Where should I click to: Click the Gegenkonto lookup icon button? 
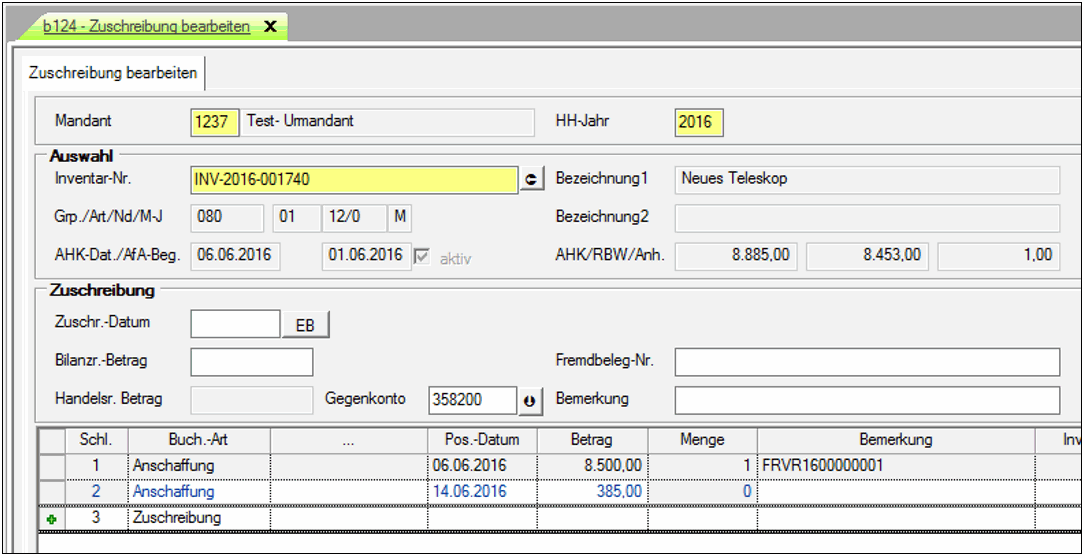click(530, 400)
